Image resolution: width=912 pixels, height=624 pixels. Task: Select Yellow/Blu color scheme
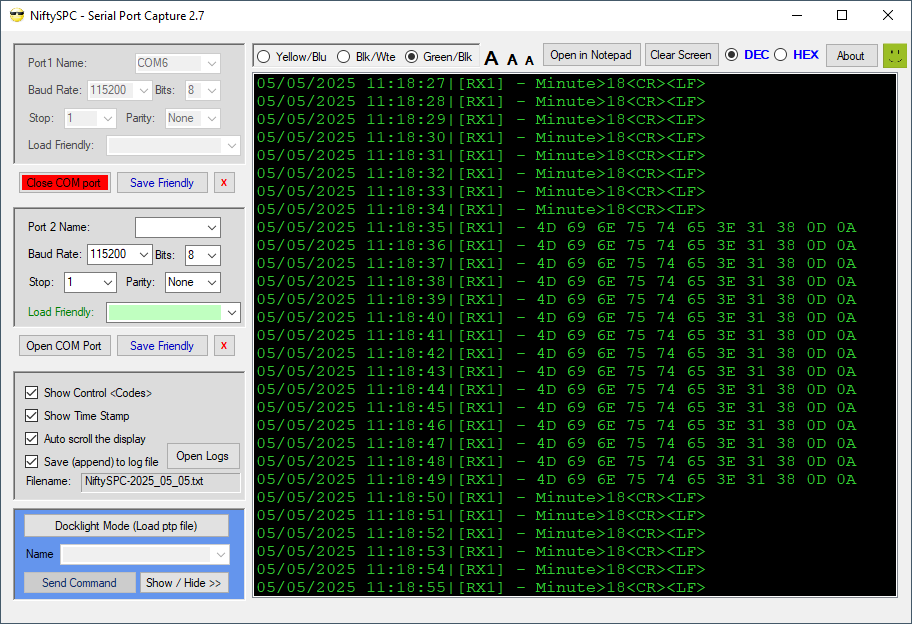click(292, 56)
